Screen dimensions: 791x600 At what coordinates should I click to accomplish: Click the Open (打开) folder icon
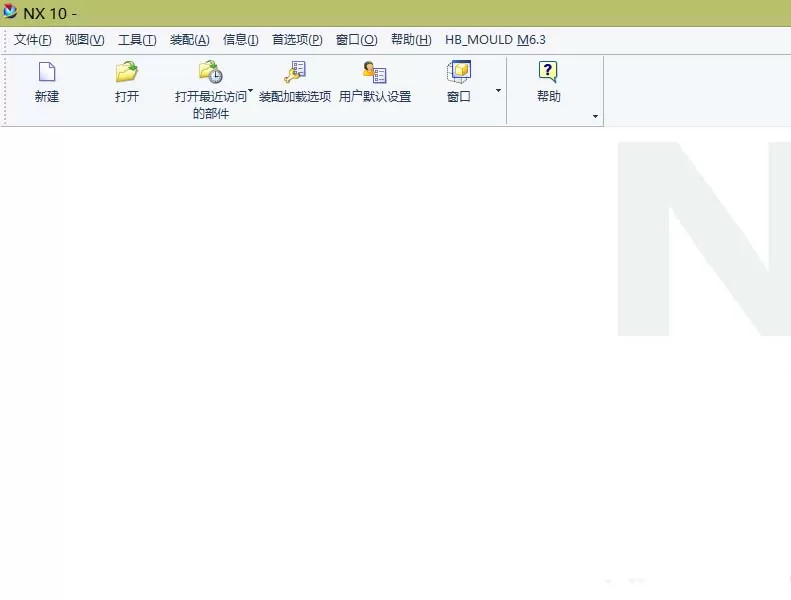126,72
